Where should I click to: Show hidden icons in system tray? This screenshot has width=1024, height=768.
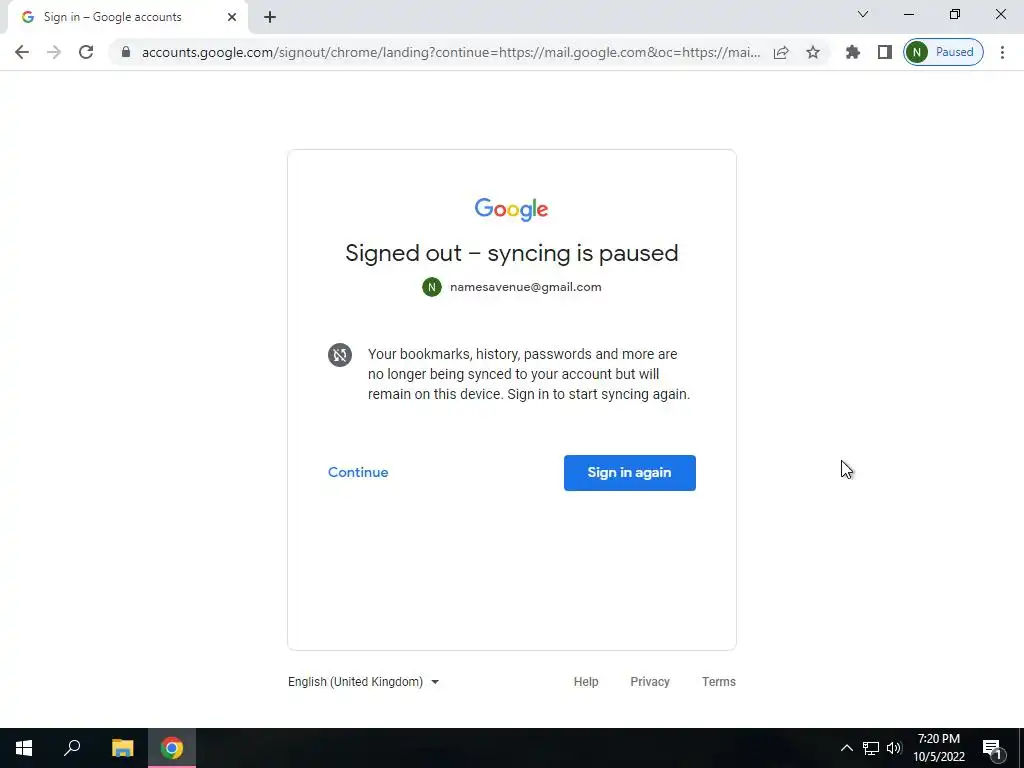pyautogui.click(x=846, y=748)
